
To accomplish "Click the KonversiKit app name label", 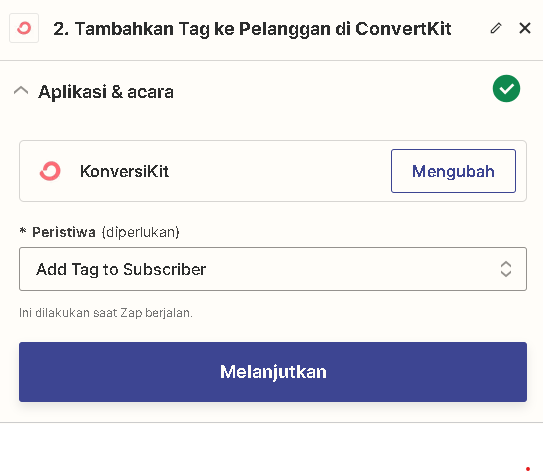I will tap(124, 171).
